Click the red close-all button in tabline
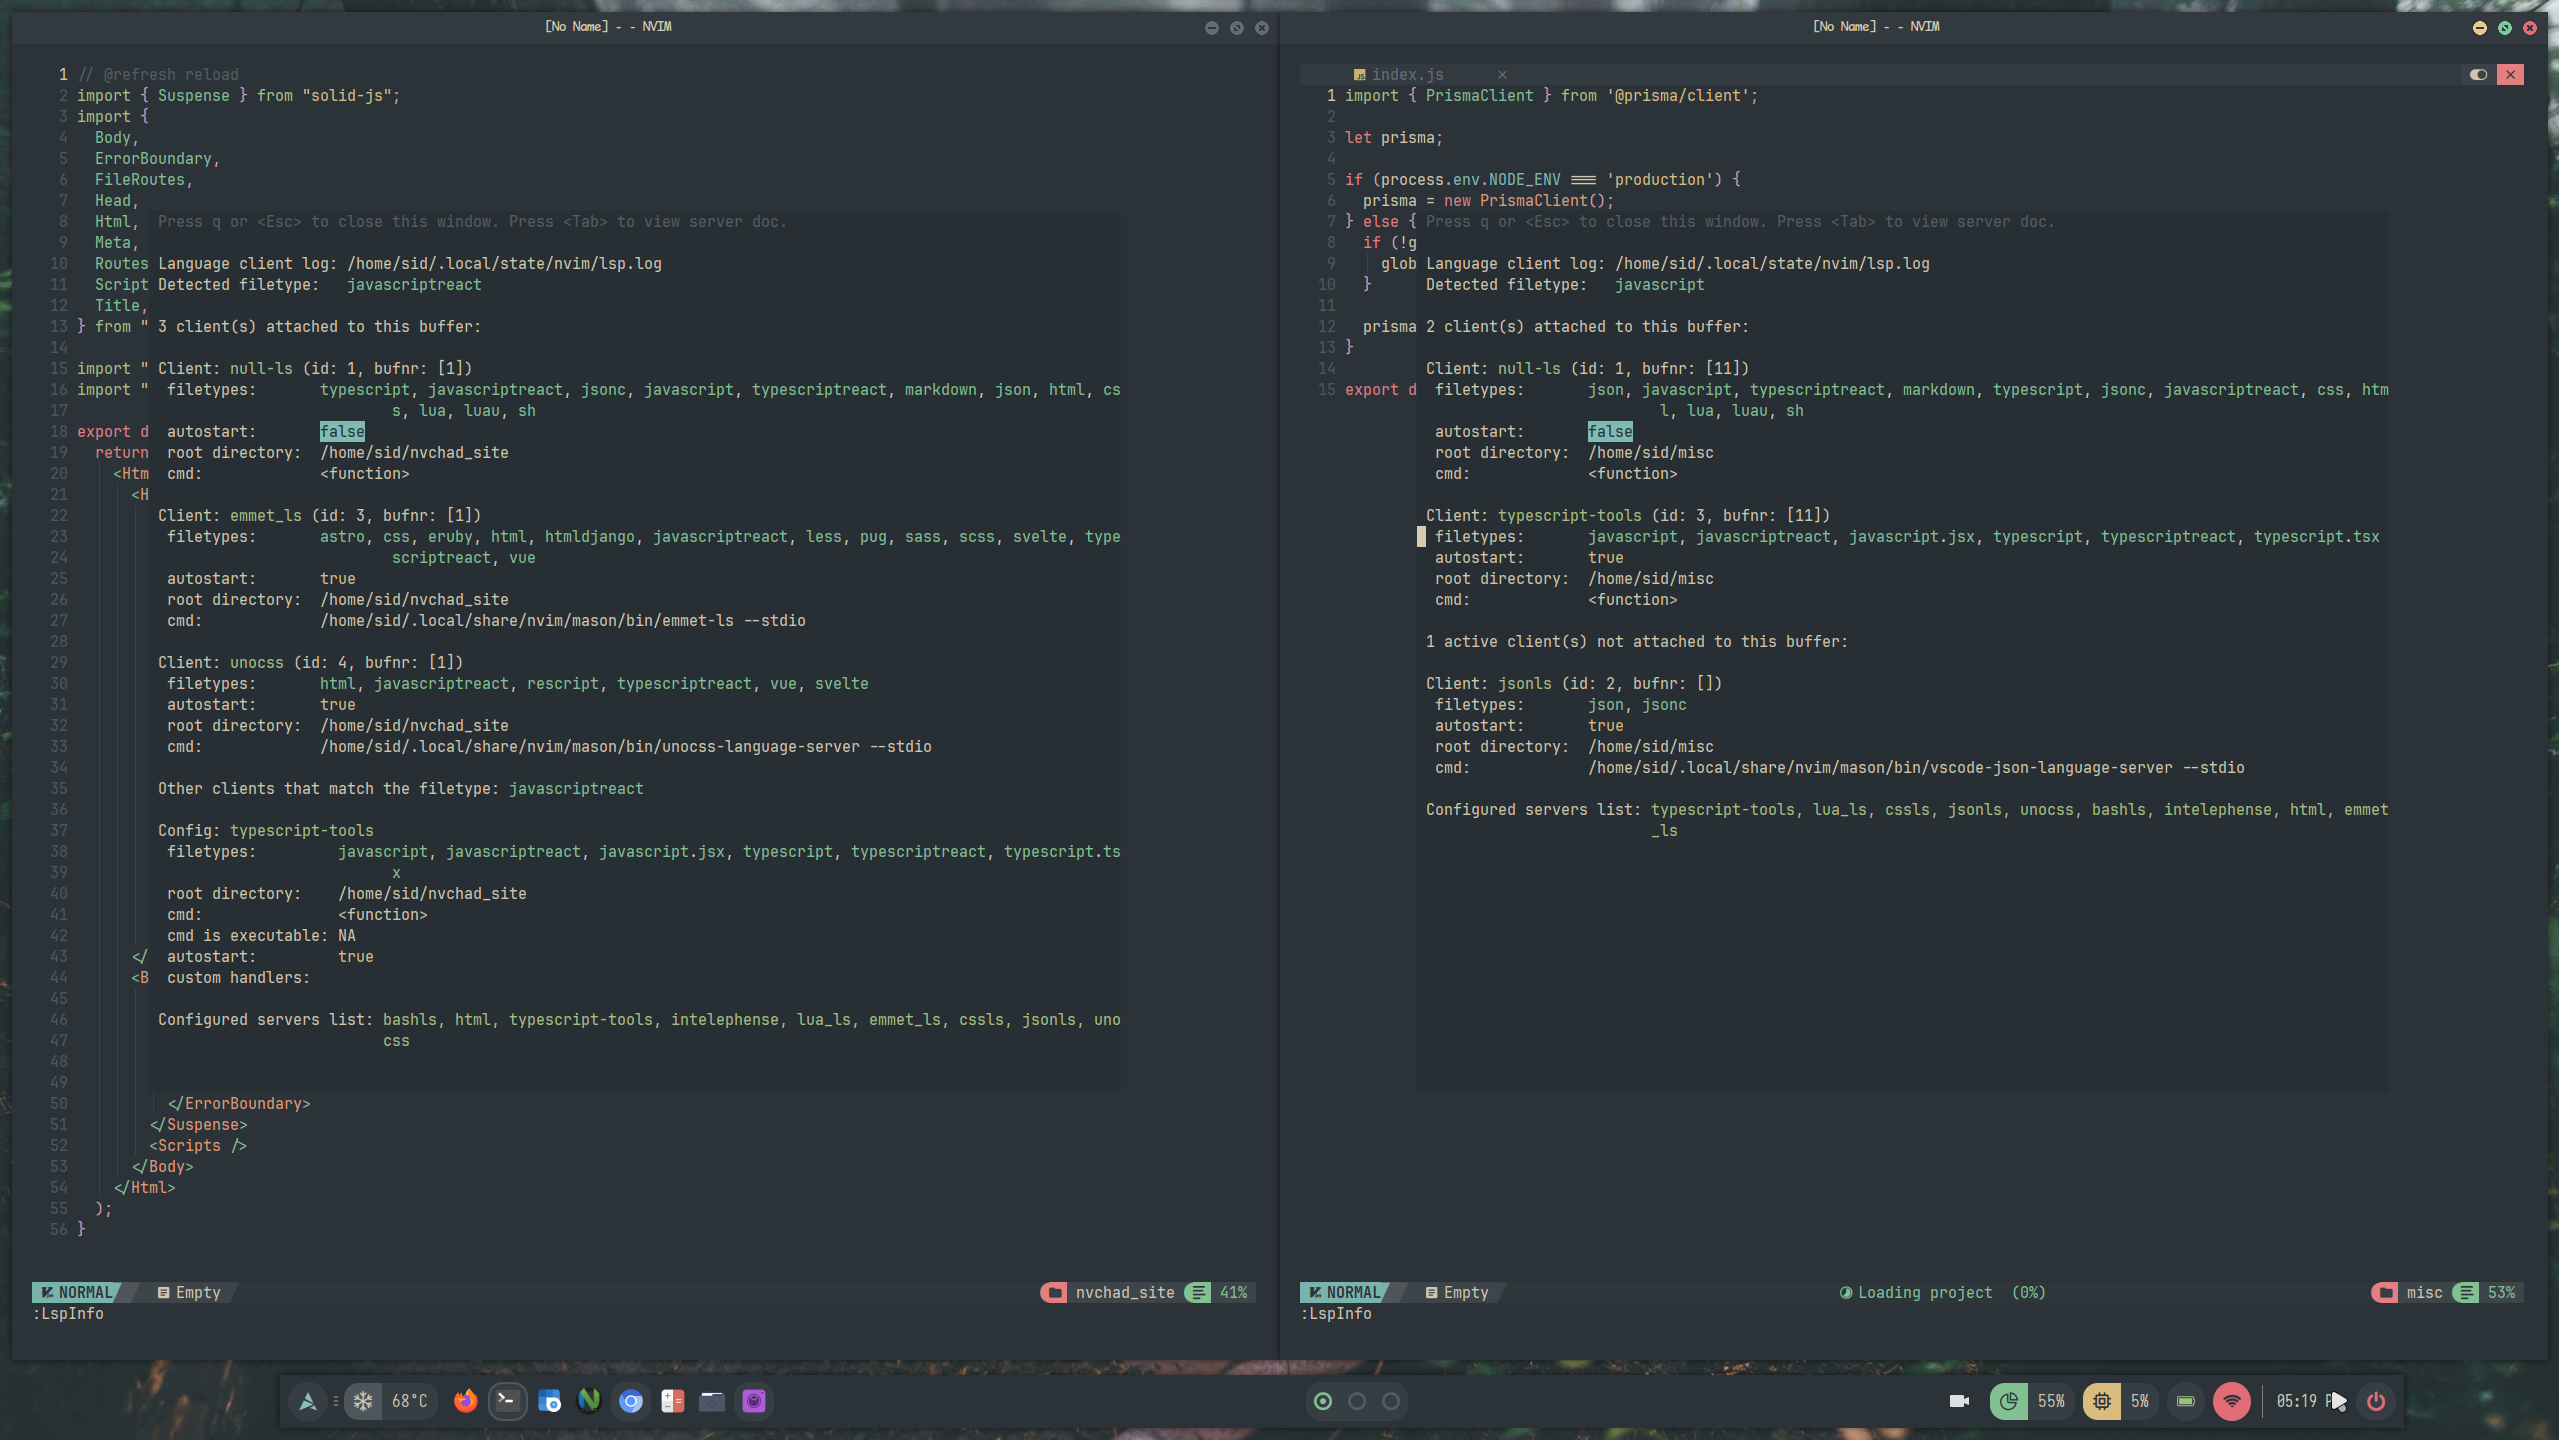This screenshot has width=2559, height=1440. (x=2510, y=74)
